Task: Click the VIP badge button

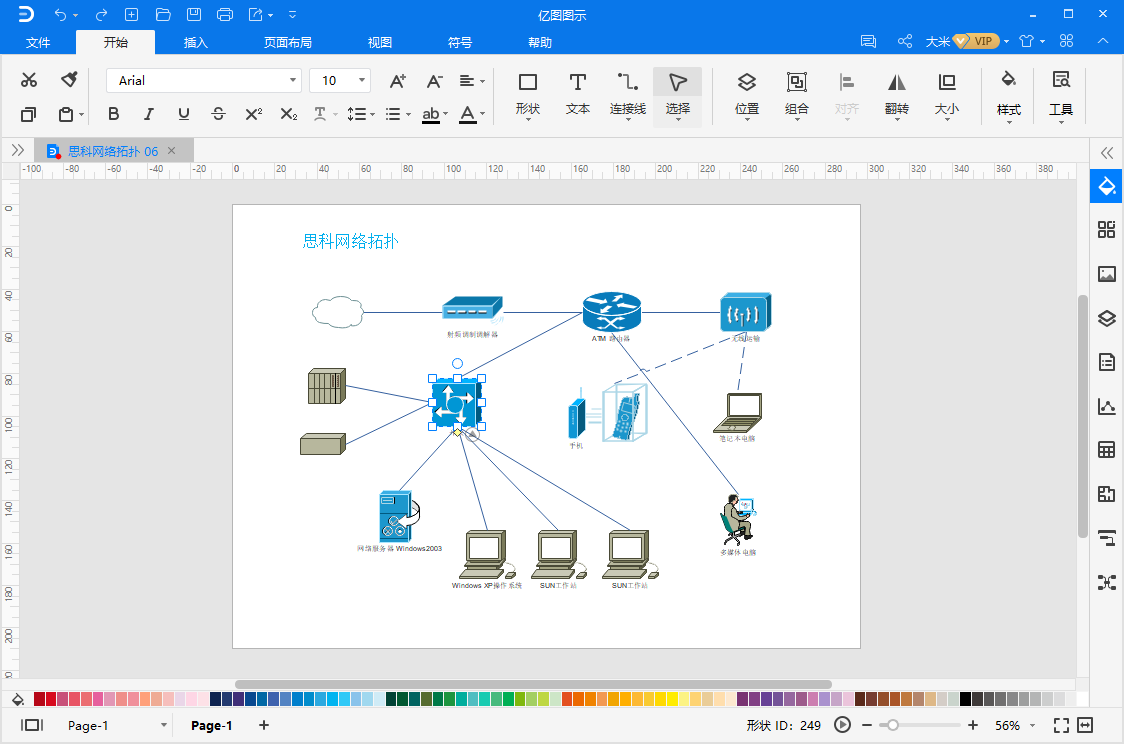Action: [976, 41]
